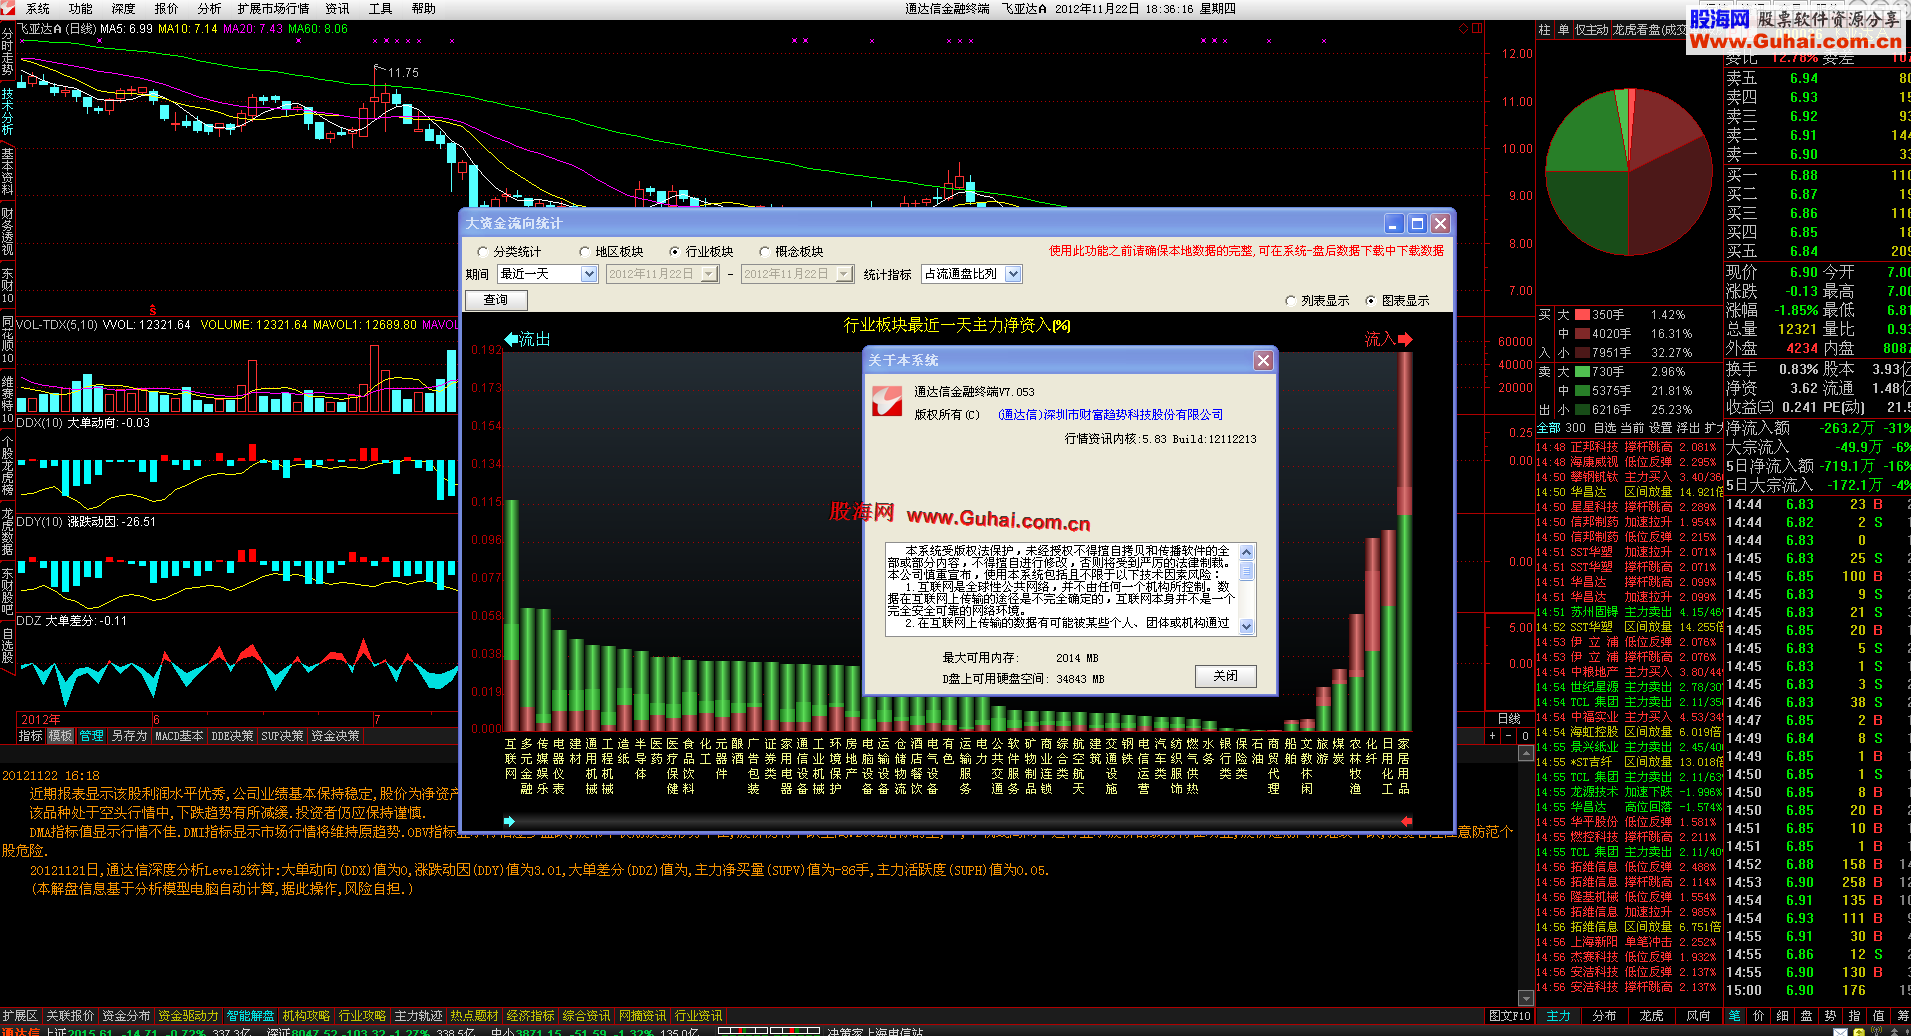Image resolution: width=1911 pixels, height=1036 pixels.
Task: Select the 柱 tab above the pie chart
Action: pyautogui.click(x=1545, y=30)
